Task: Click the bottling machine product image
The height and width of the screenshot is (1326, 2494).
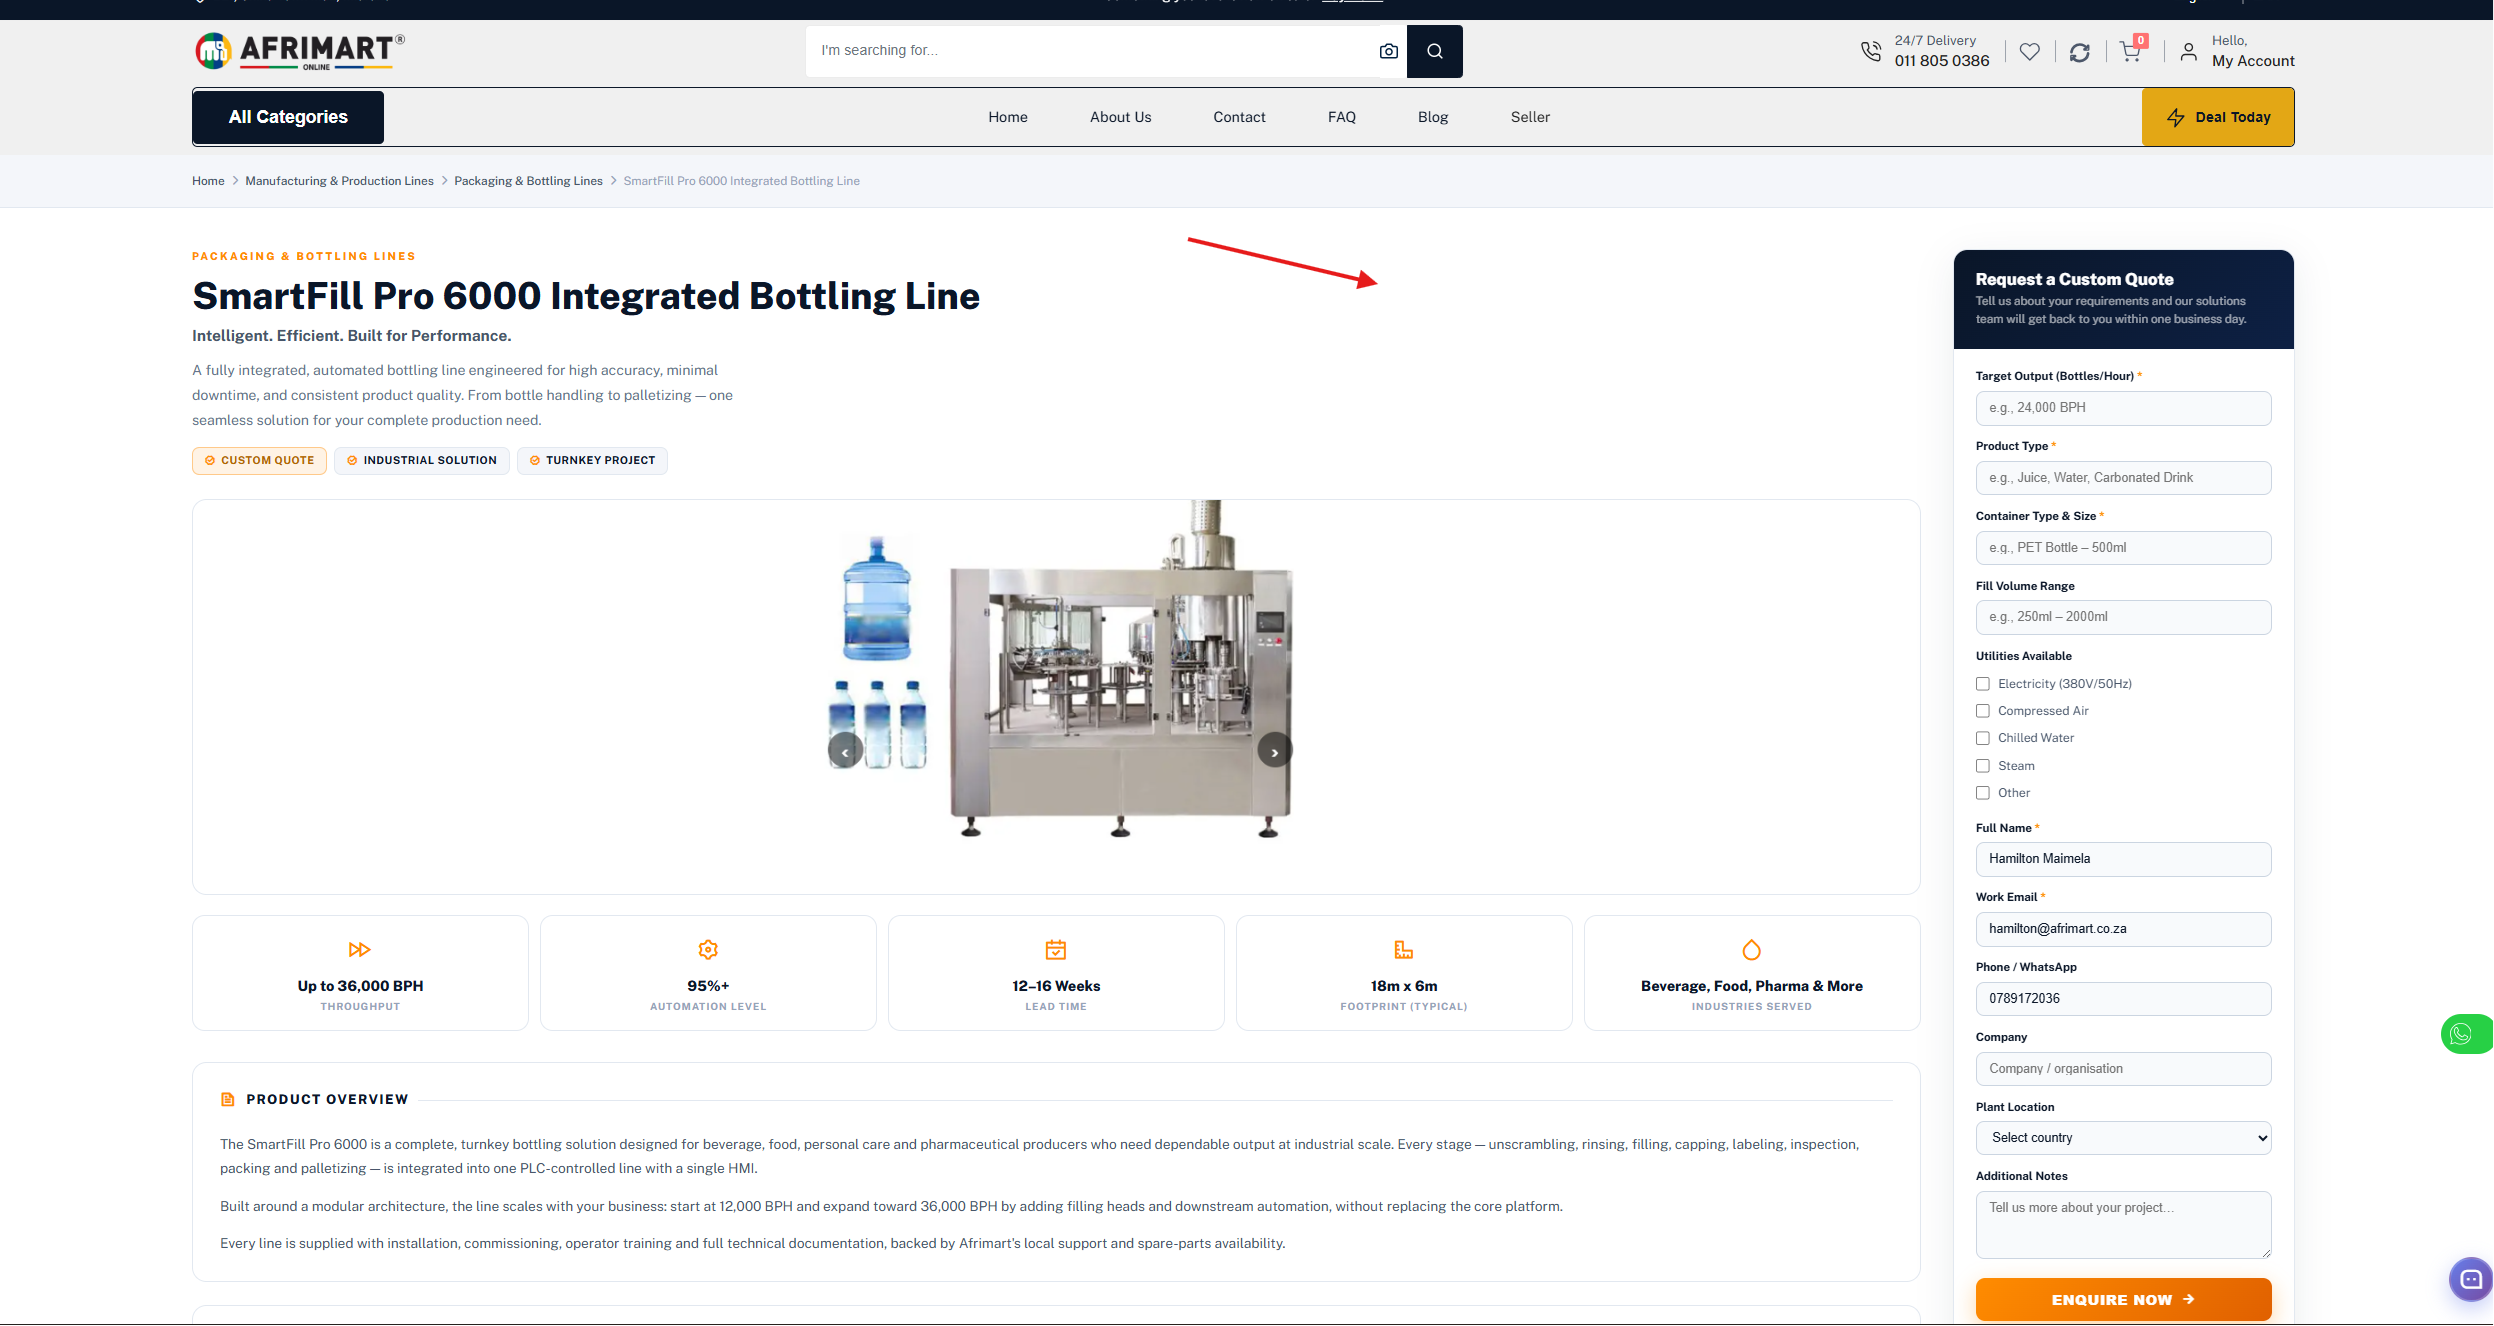Action: pyautogui.click(x=1060, y=669)
